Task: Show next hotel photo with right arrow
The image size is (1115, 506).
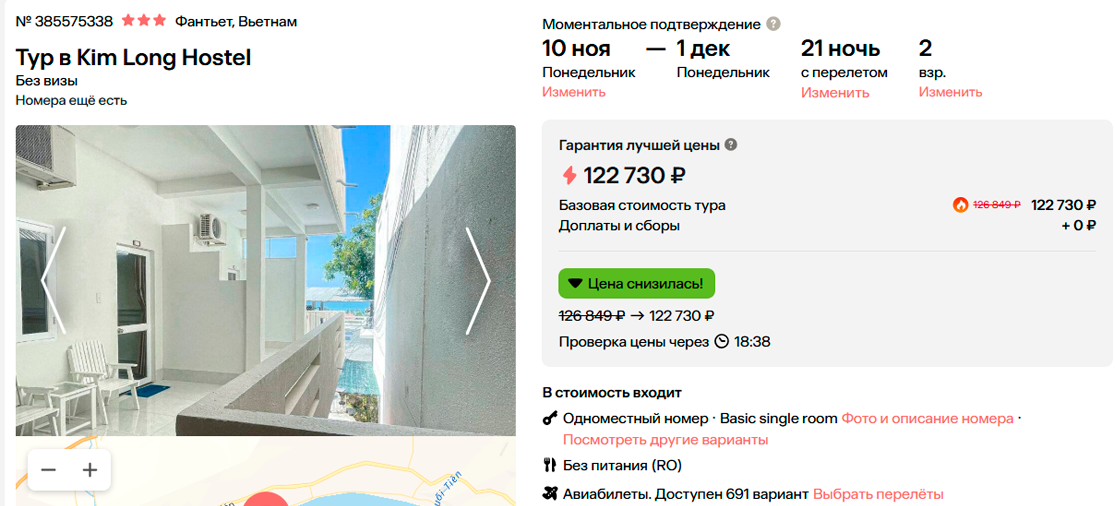Action: (478, 281)
